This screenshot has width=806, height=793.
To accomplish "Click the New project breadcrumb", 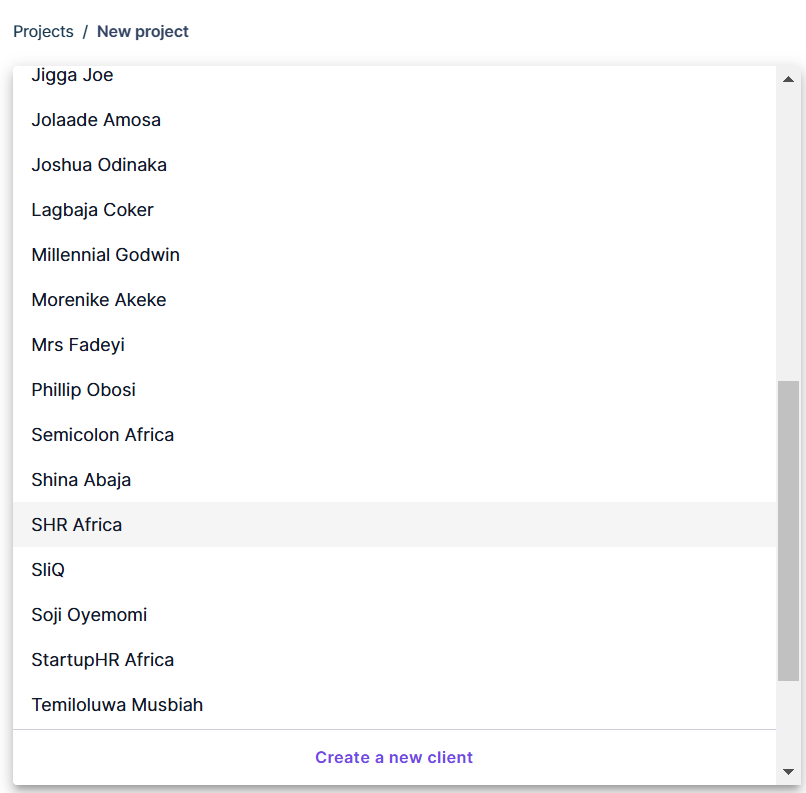I will coord(142,31).
